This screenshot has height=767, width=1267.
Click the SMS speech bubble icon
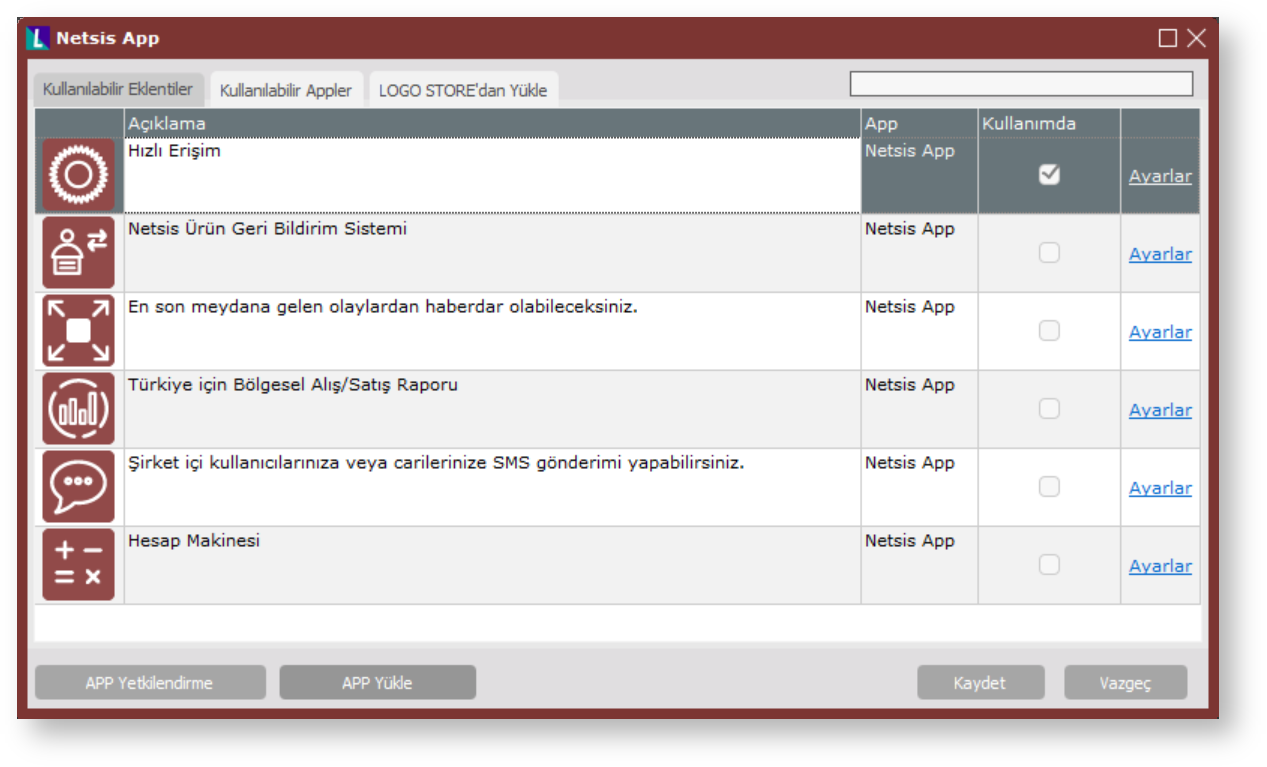pos(78,487)
